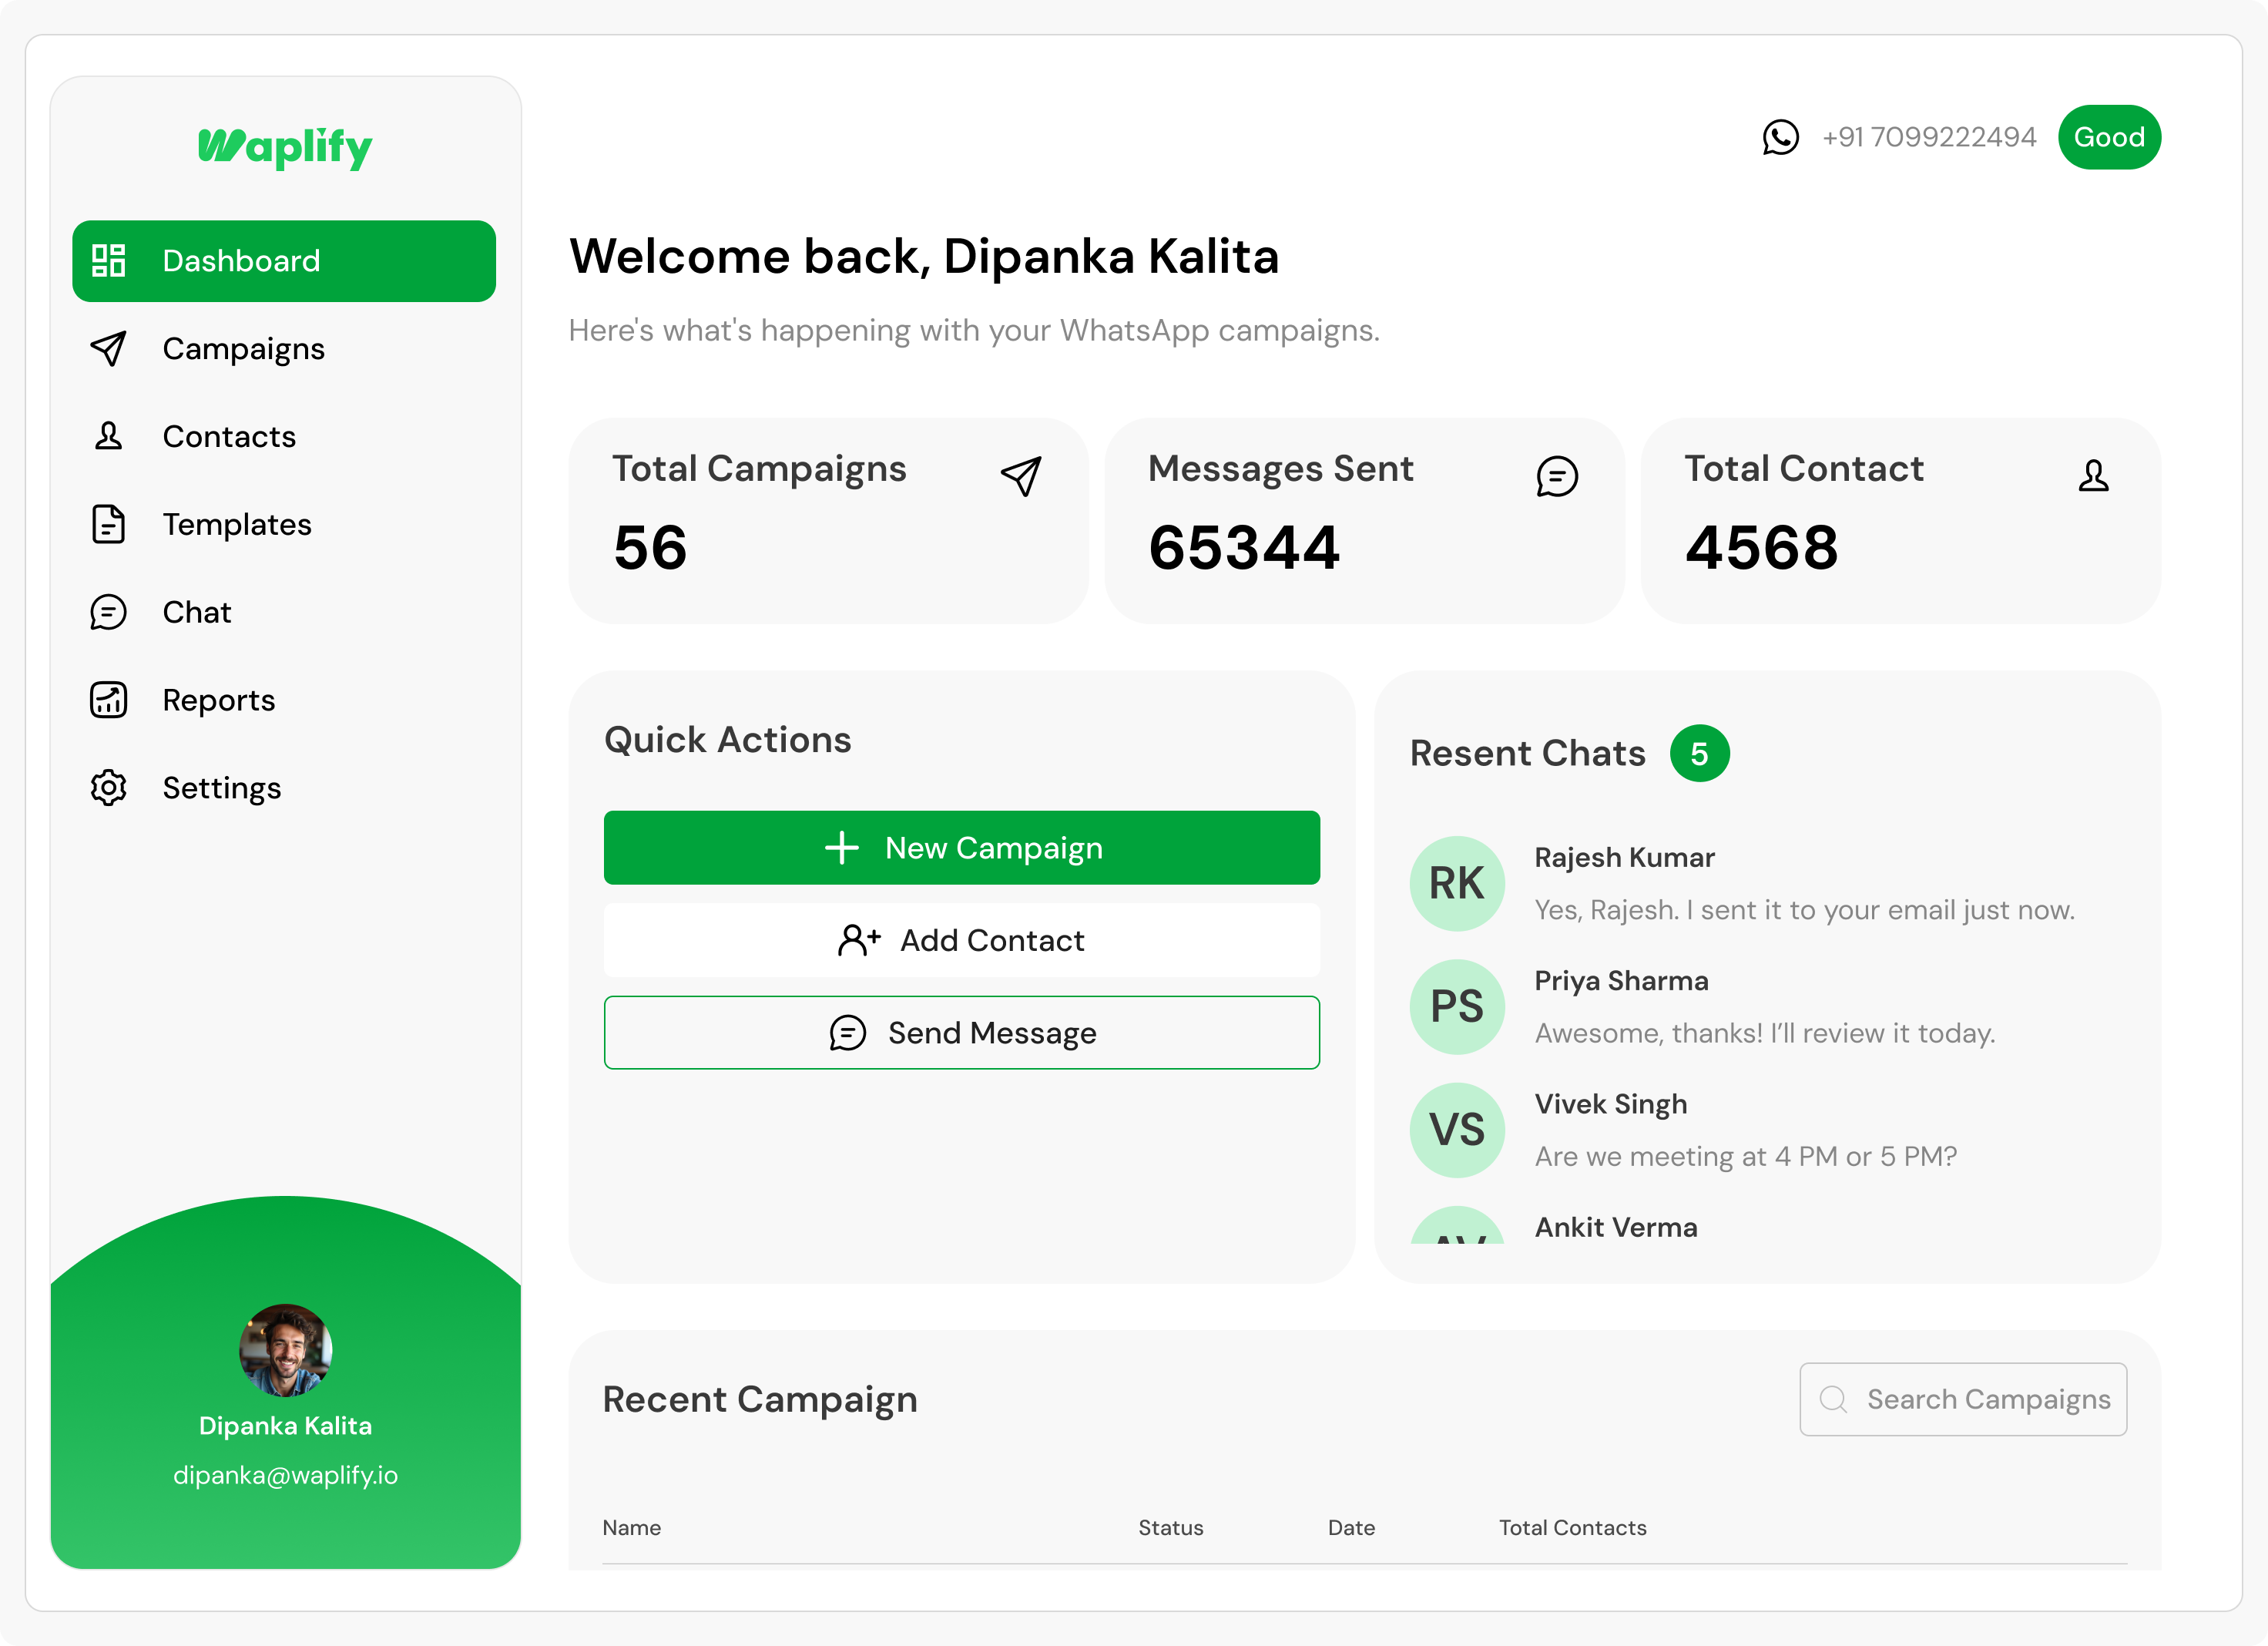Click the green Good status badge
The width and height of the screenshot is (2268, 1646).
tap(2109, 137)
